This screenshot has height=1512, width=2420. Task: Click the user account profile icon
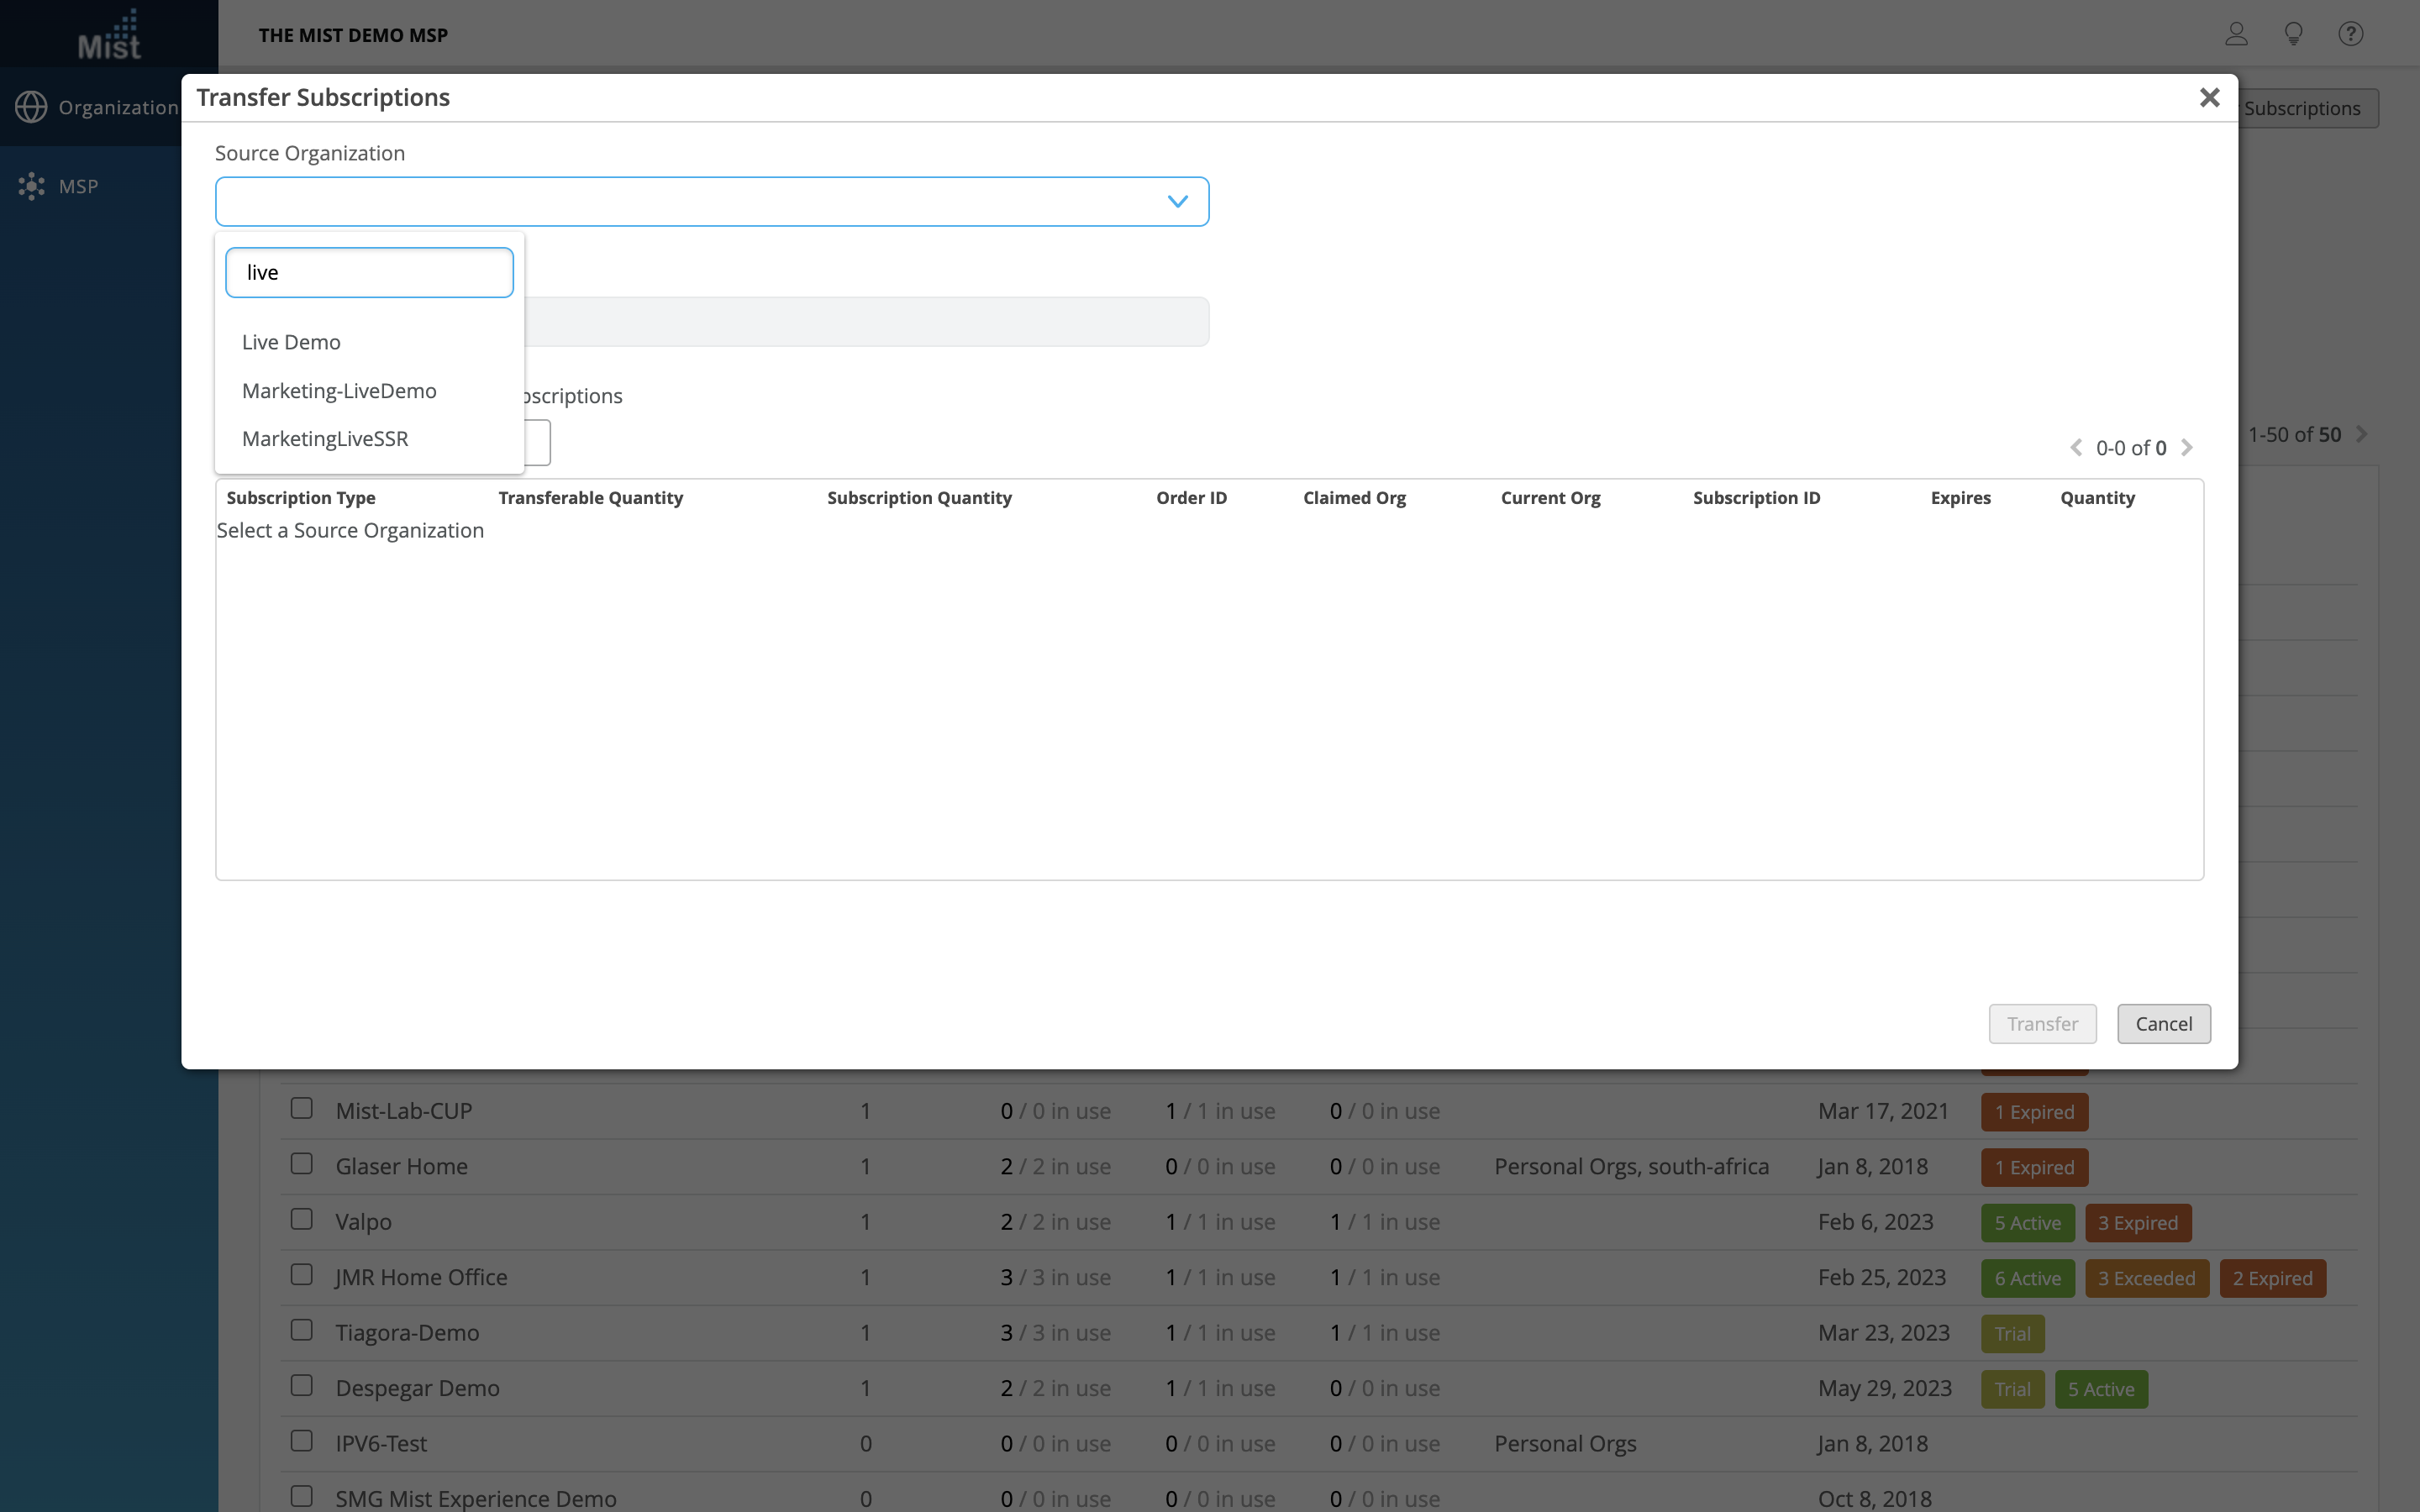(2236, 34)
